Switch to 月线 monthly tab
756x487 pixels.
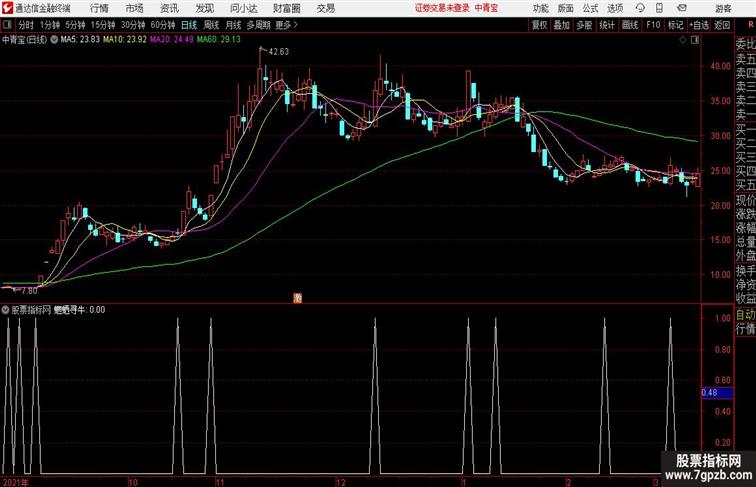(233, 25)
